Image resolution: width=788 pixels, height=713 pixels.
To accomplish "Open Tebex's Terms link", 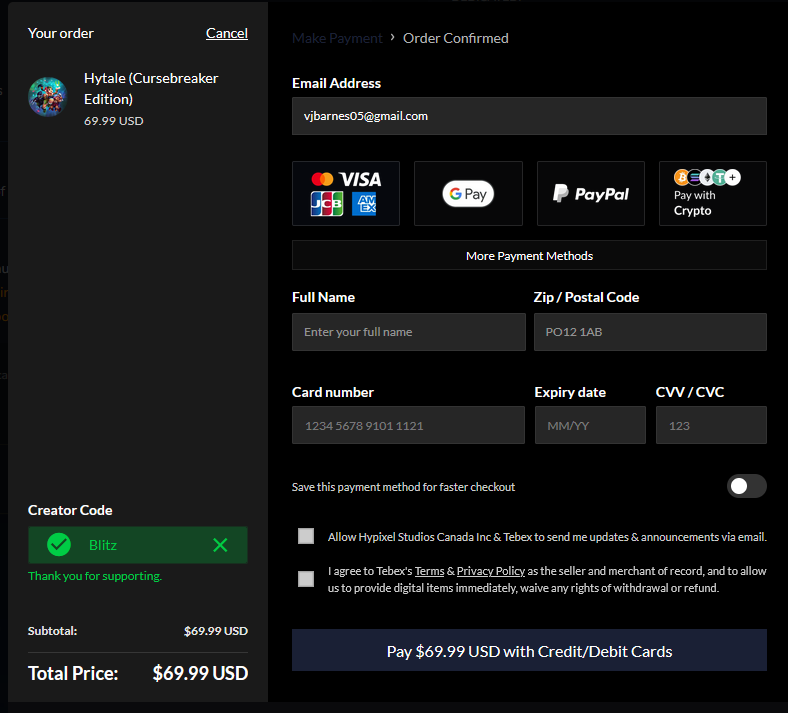I will (x=429, y=571).
